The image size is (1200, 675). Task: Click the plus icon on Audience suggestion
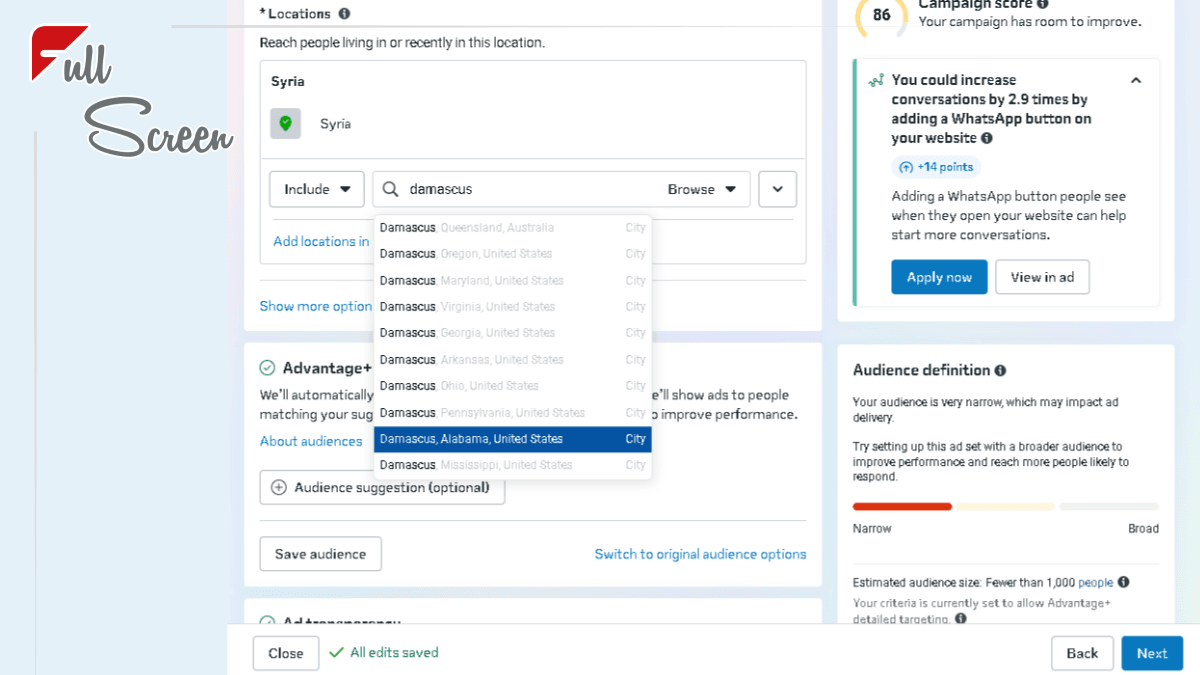(279, 488)
